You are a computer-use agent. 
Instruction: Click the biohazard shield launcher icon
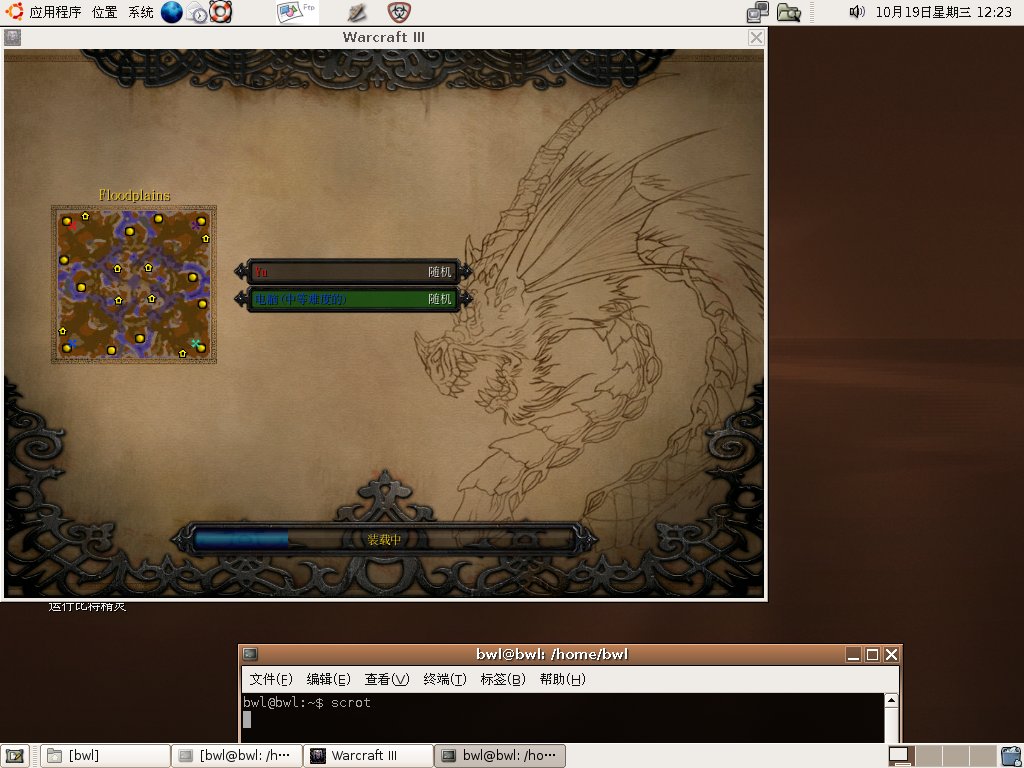tap(398, 12)
